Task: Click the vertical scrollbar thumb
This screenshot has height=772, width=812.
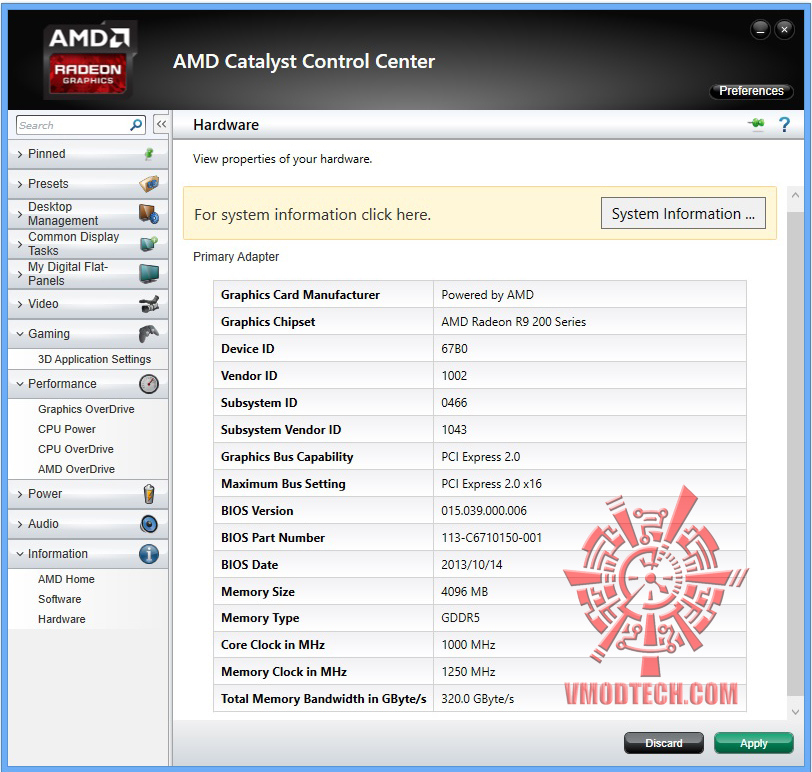Action: pos(795,454)
